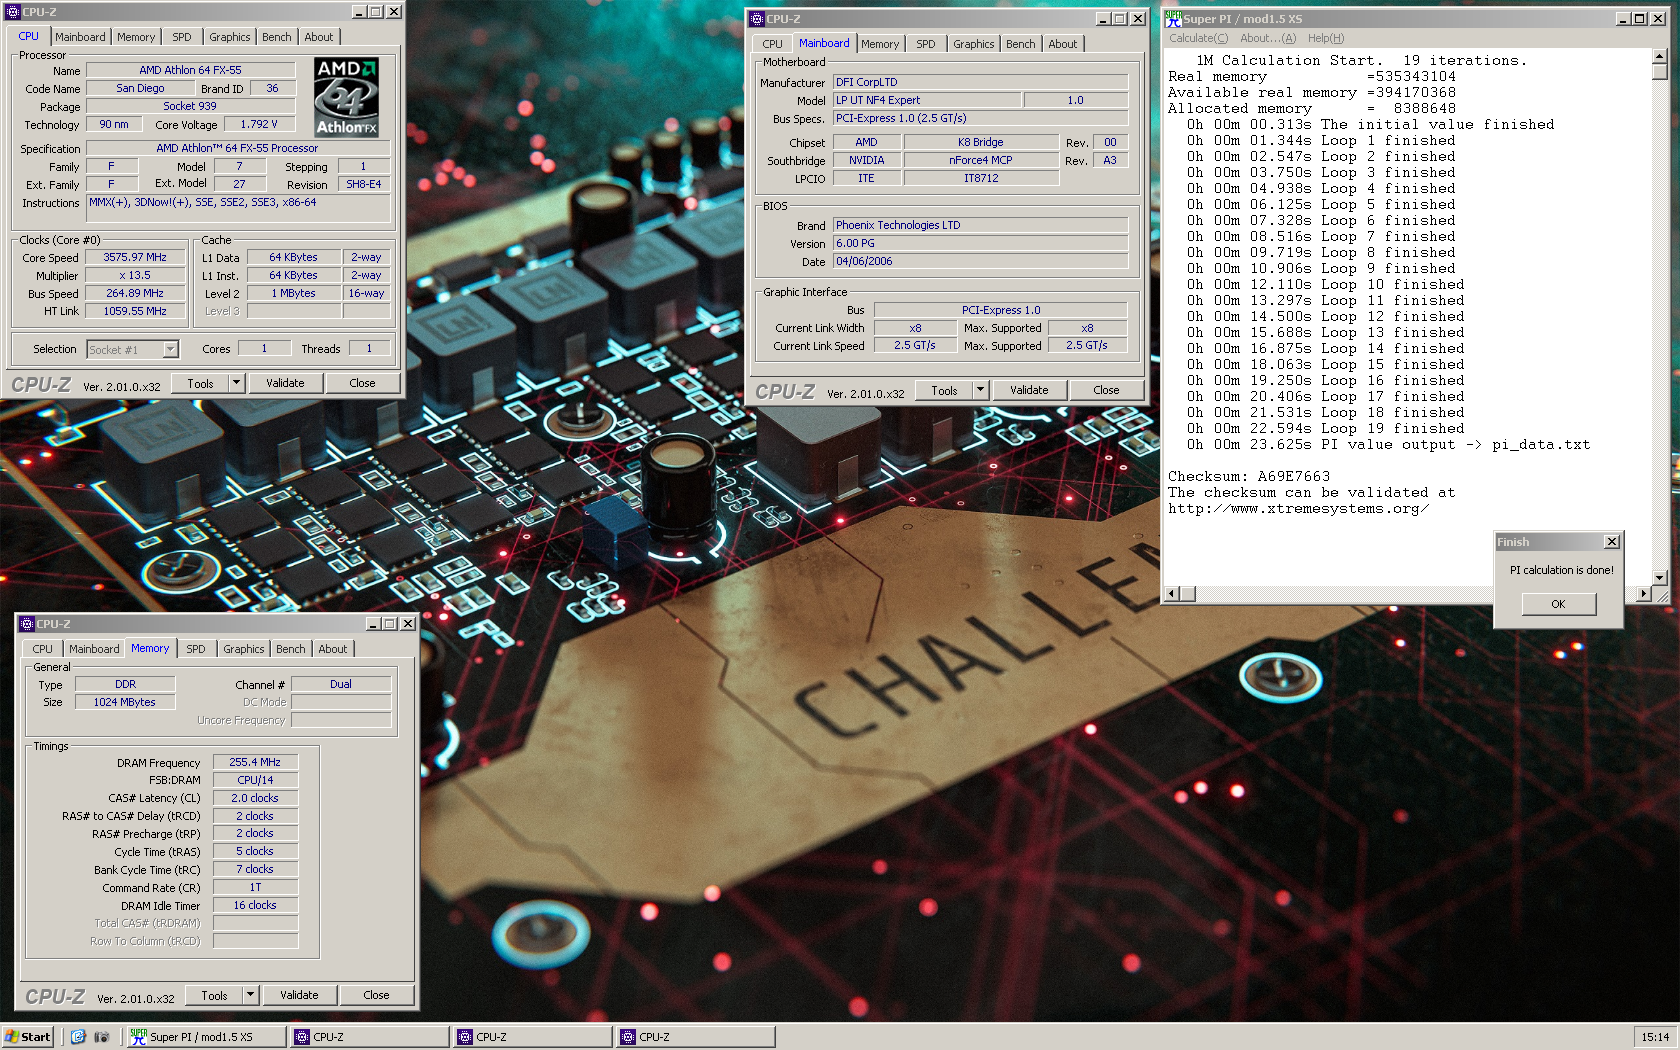
Task: Activate first CPU-Z taskbar button
Action: tap(369, 1037)
